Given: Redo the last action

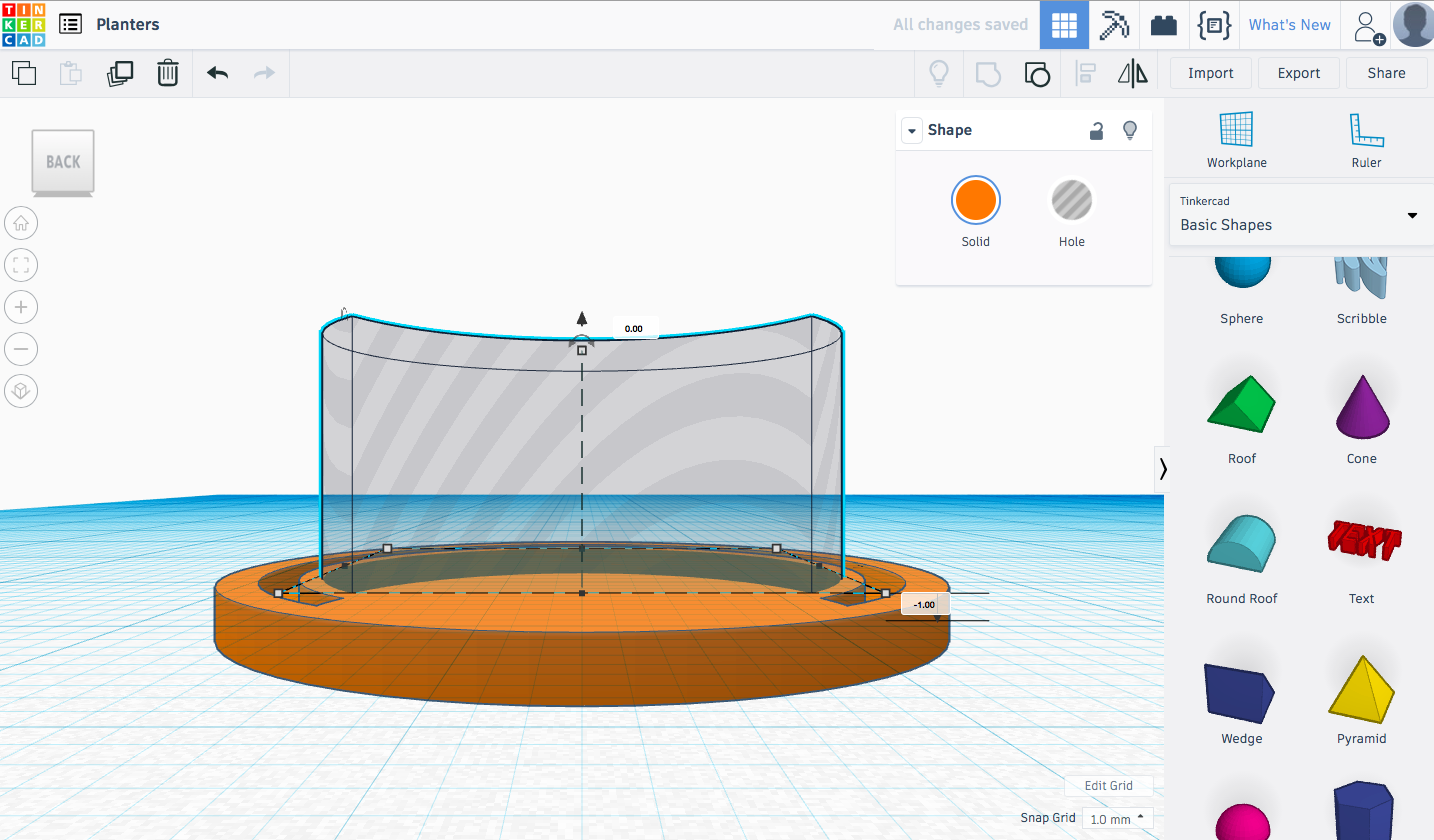Looking at the screenshot, I should coord(264,73).
